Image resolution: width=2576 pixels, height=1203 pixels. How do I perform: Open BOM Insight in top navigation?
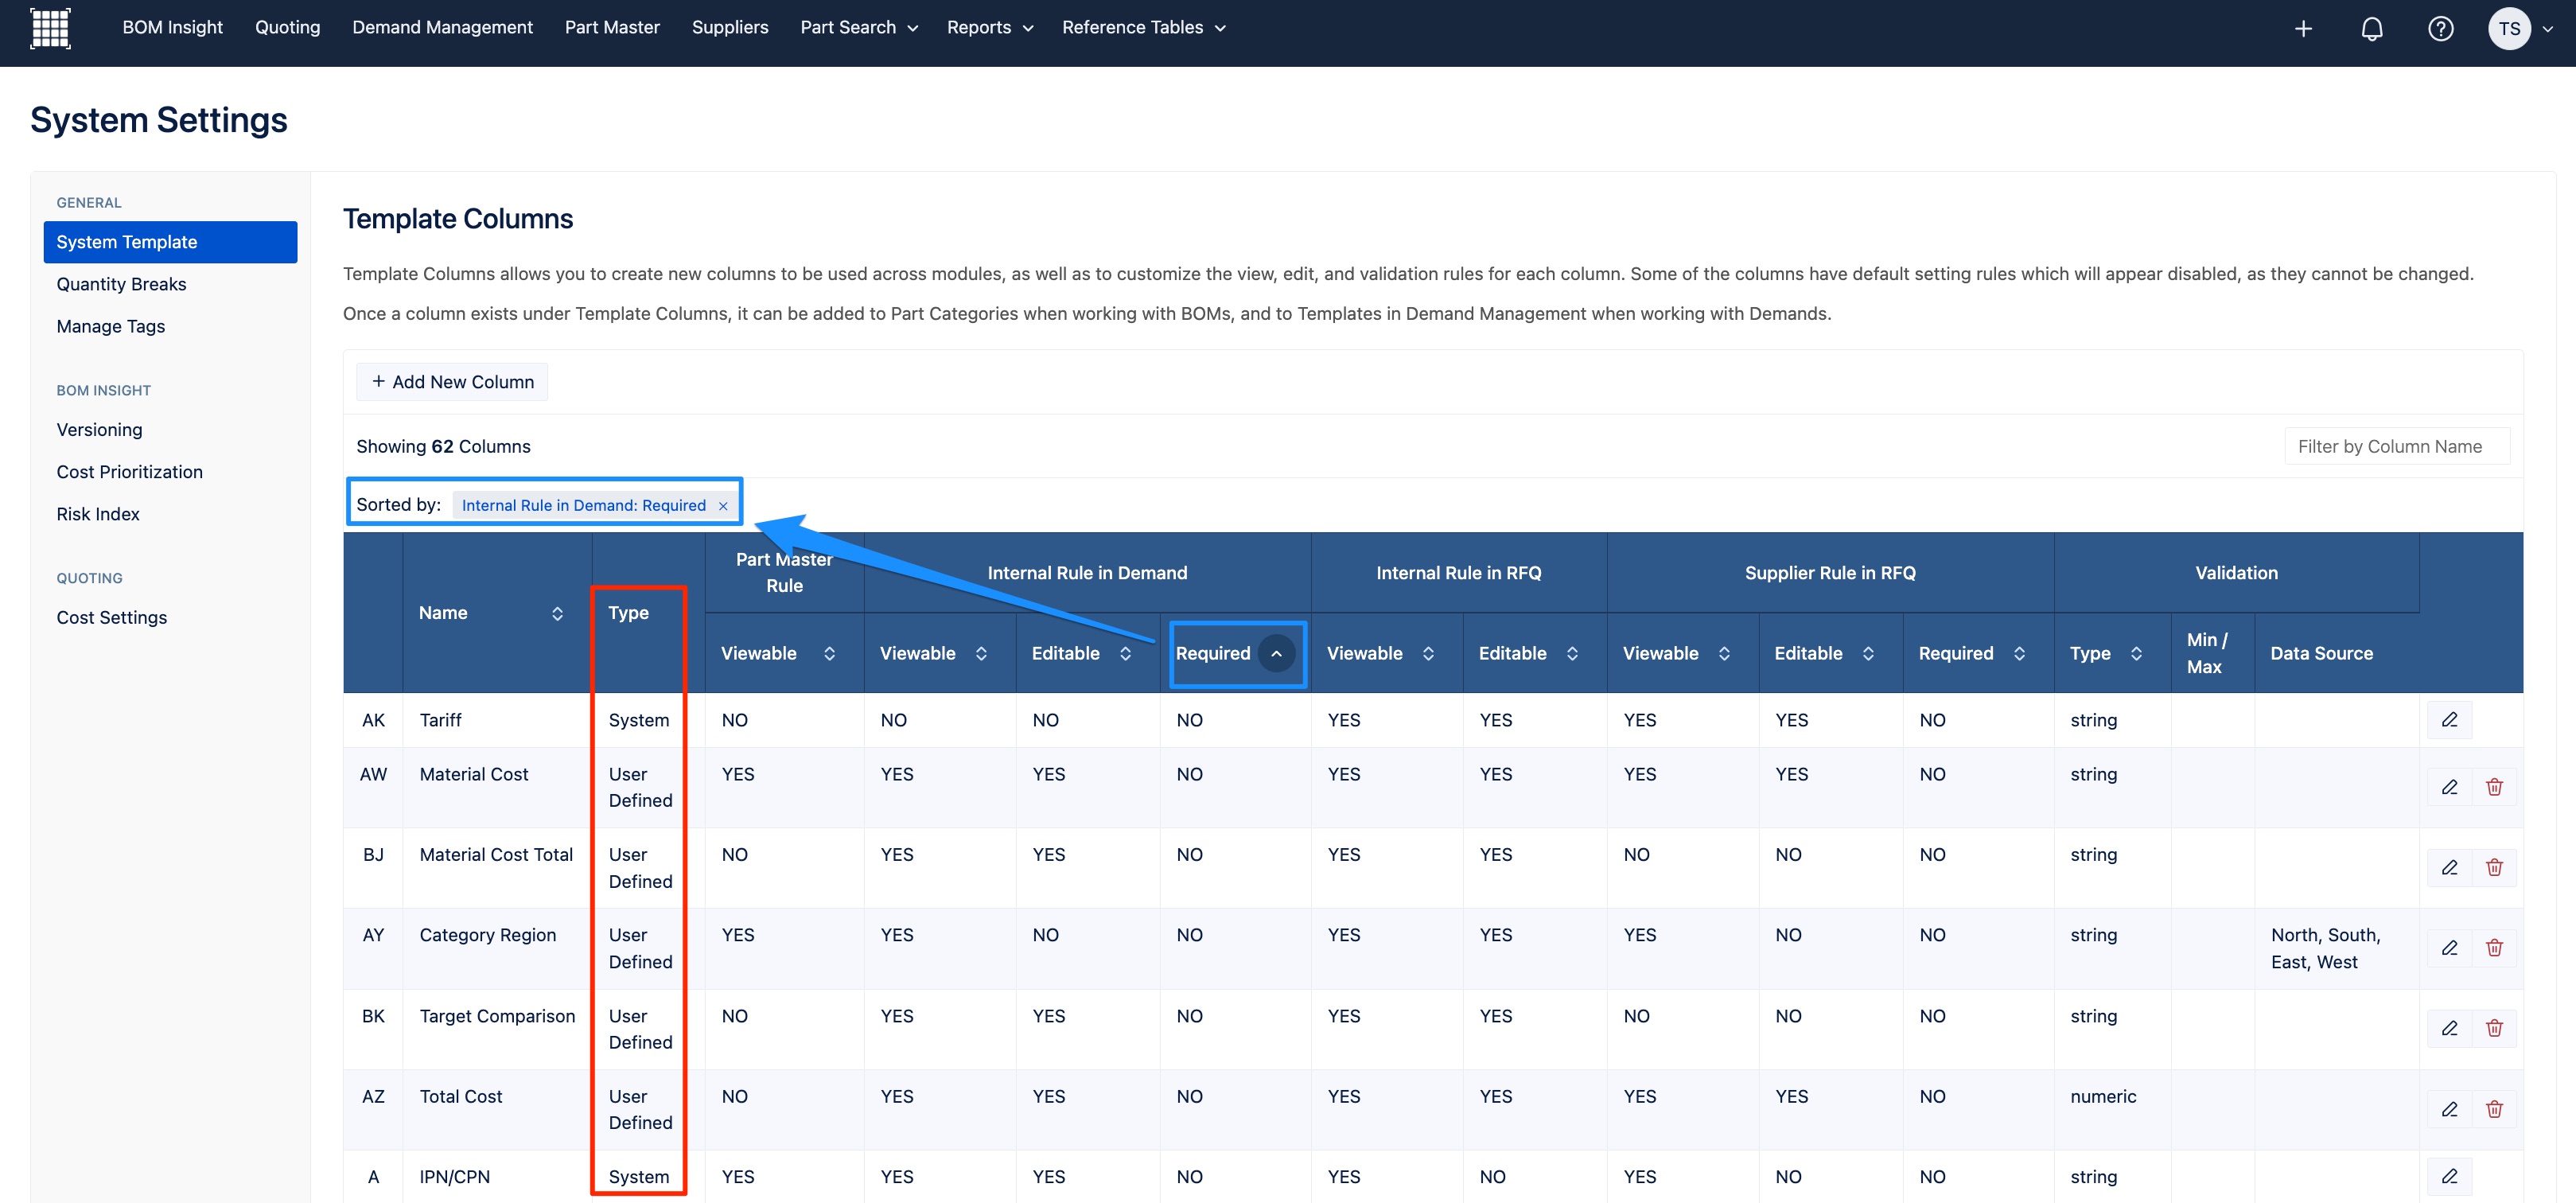pyautogui.click(x=172, y=28)
